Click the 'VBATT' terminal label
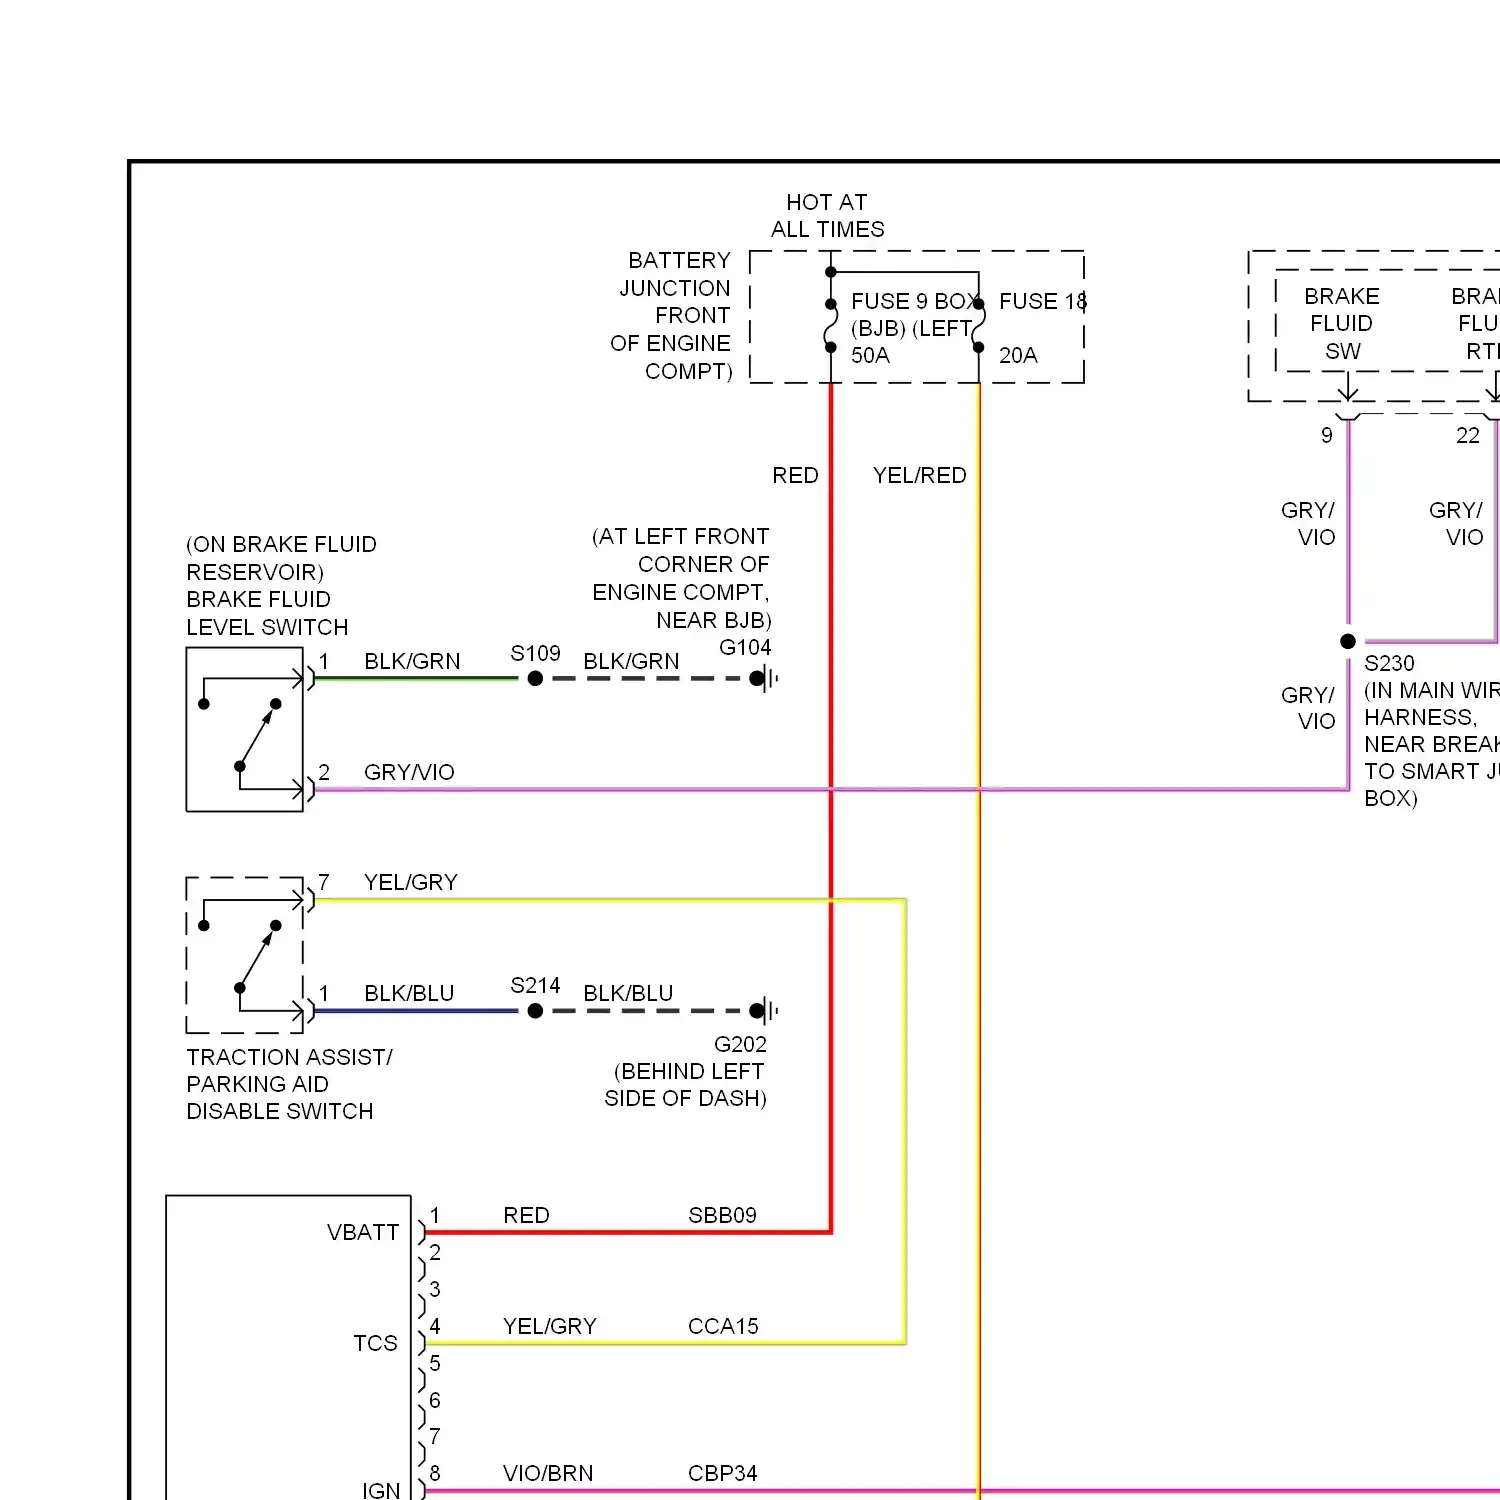Viewport: 1500px width, 1500px height. 363,1232
